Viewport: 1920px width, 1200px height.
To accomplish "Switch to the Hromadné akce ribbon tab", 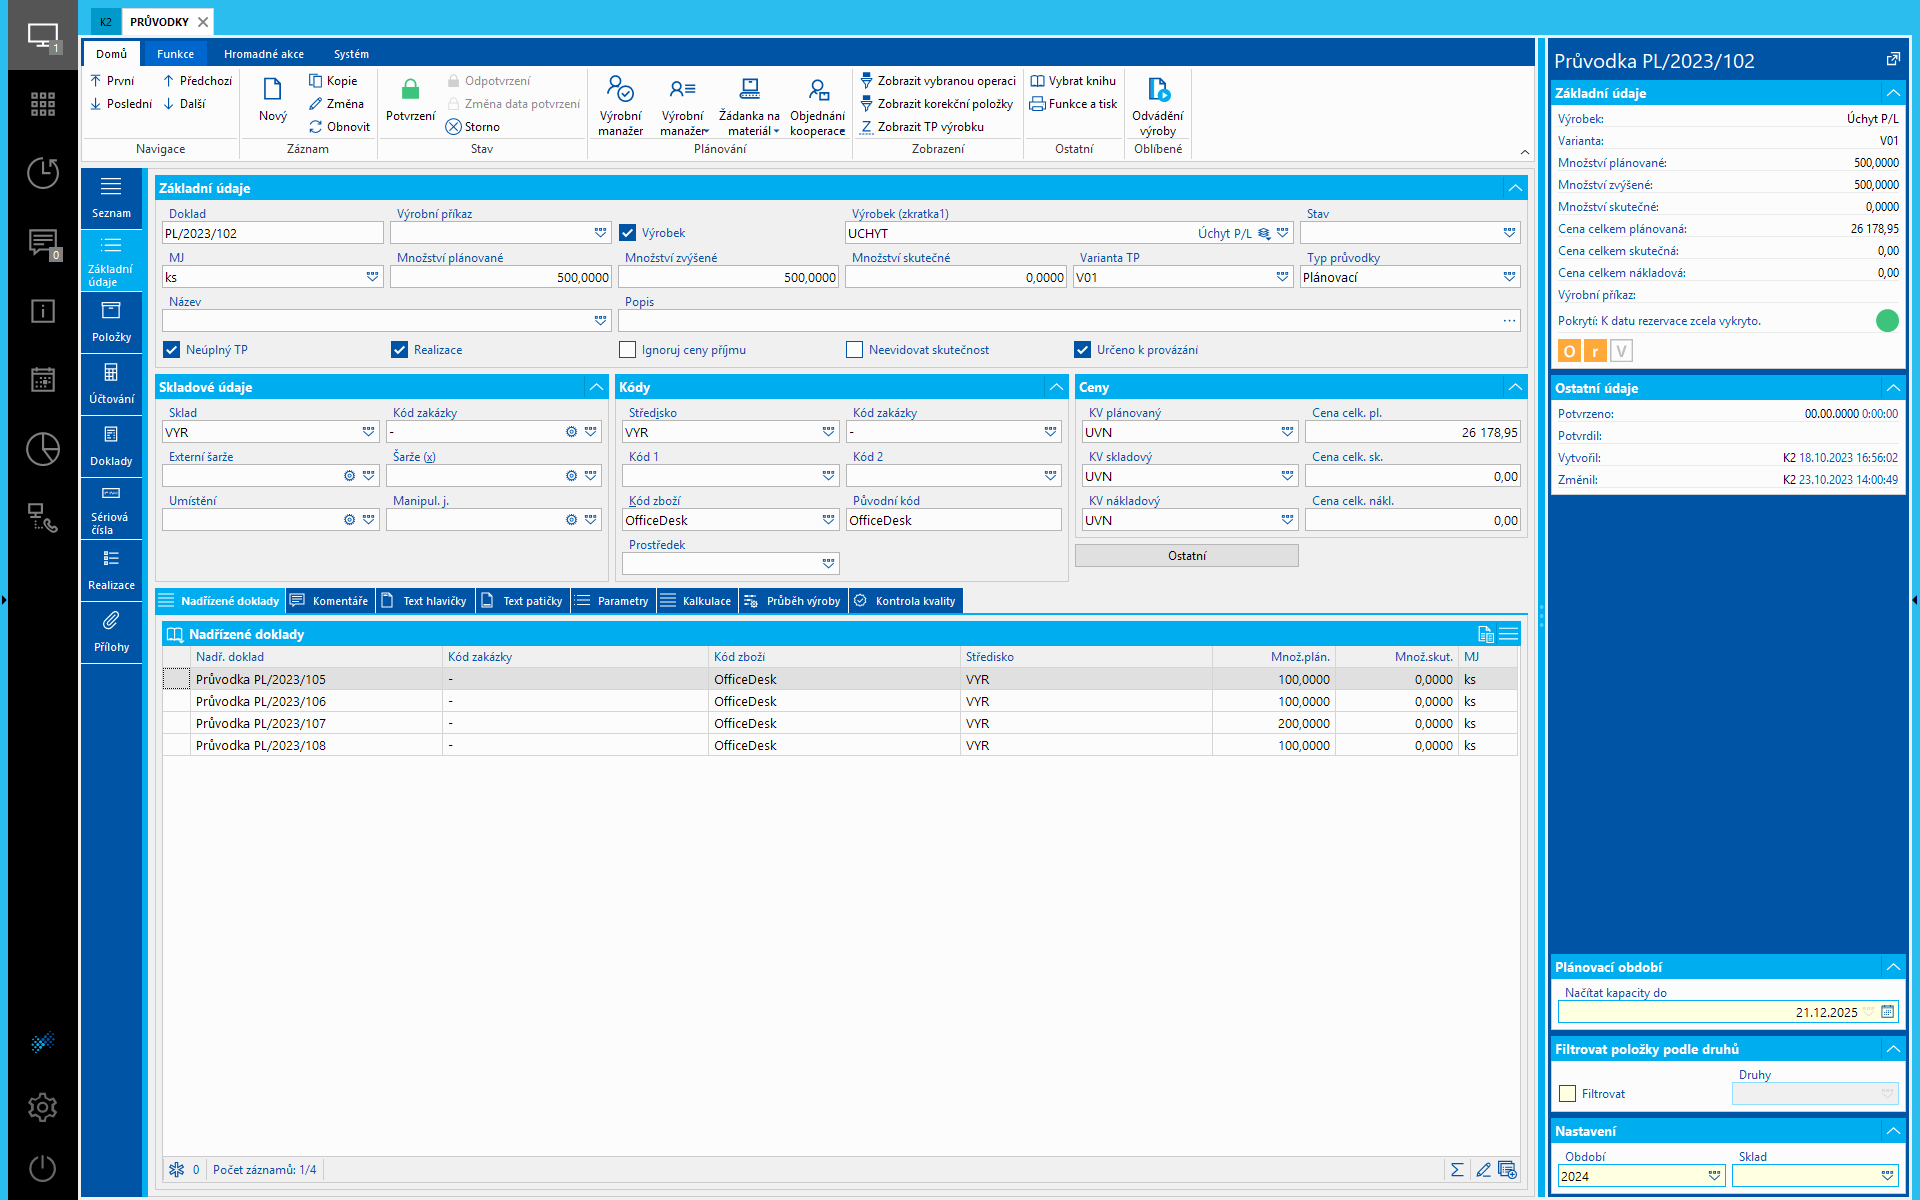I will (263, 54).
